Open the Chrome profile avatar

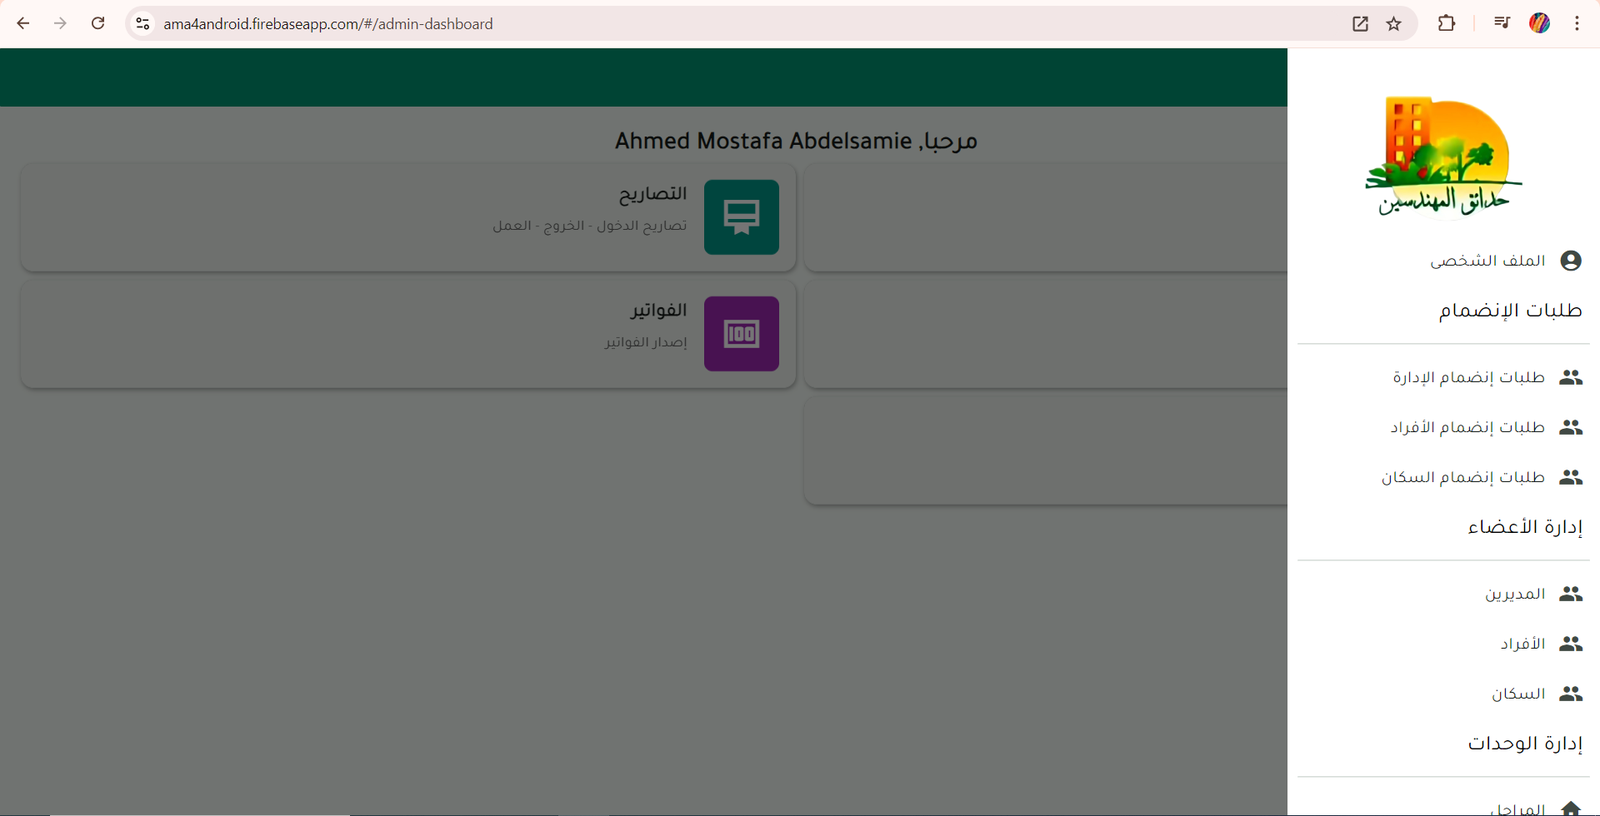point(1540,23)
